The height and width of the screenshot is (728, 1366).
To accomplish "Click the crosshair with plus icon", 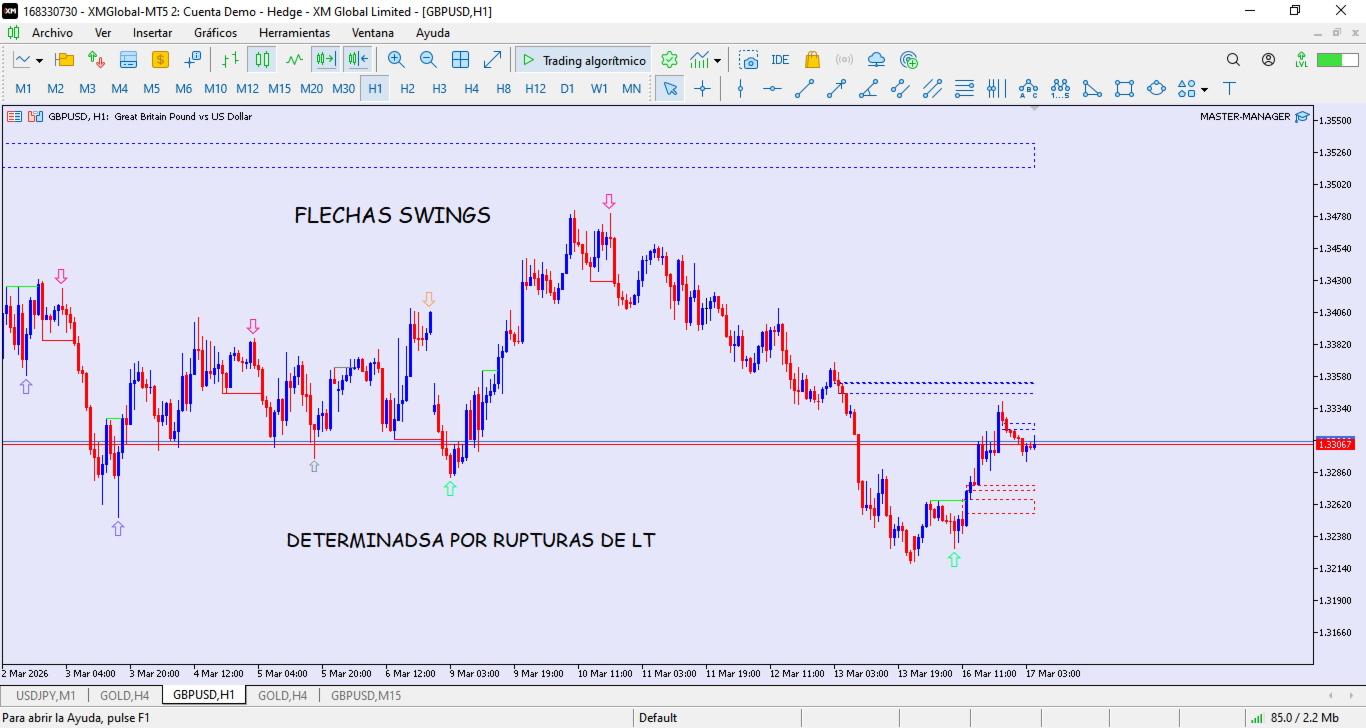I will 192,60.
